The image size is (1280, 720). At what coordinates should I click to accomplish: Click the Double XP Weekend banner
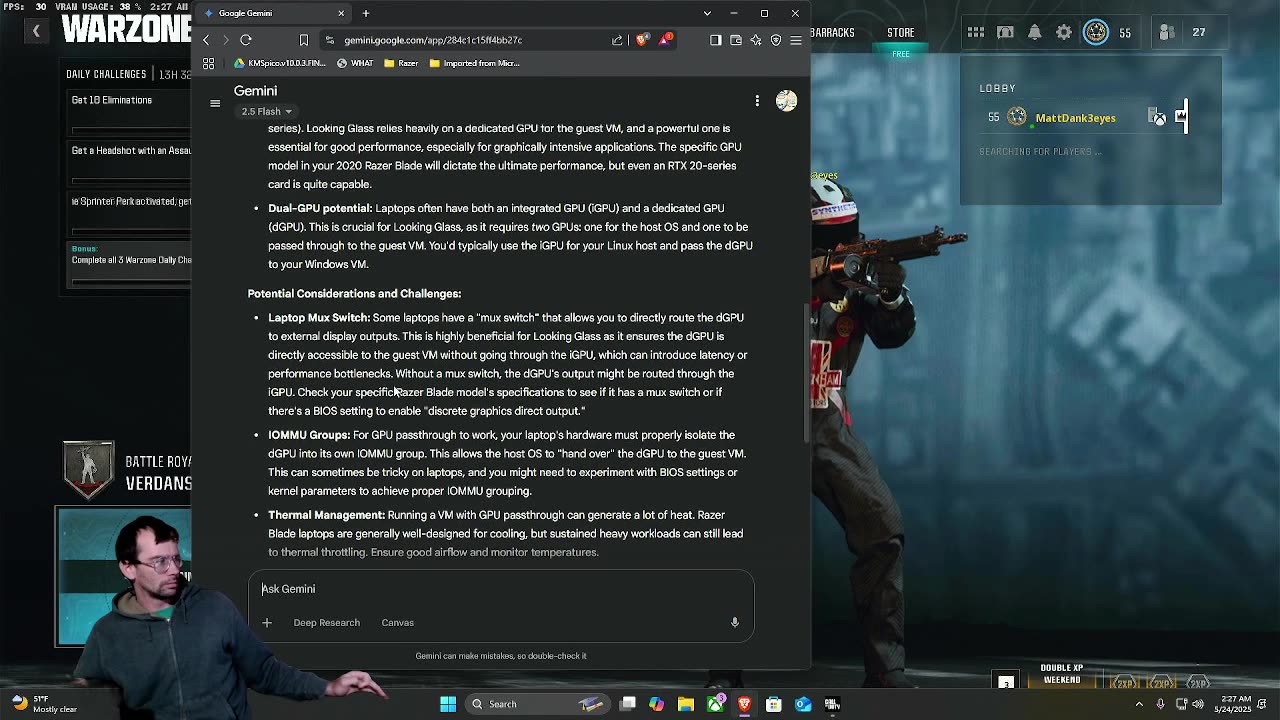point(1062,674)
